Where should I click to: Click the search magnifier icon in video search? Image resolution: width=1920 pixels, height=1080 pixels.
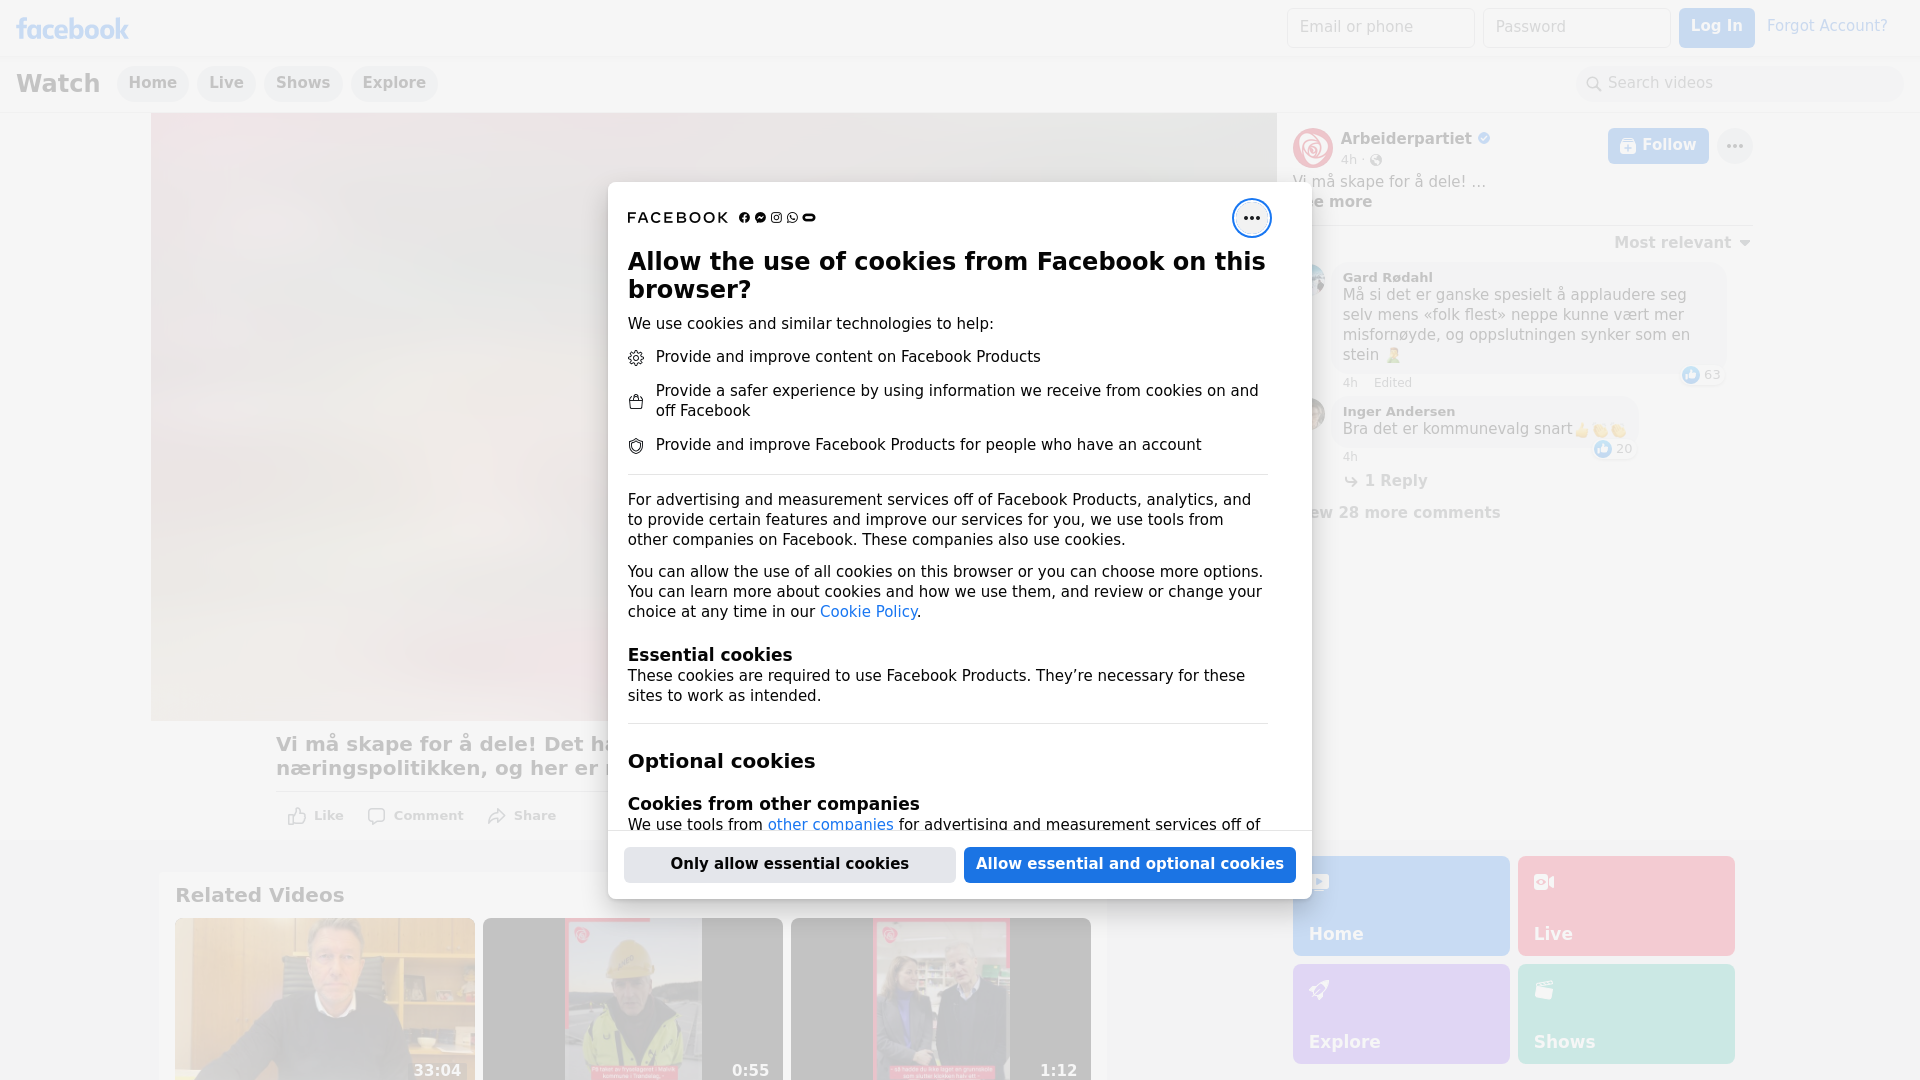(1594, 84)
